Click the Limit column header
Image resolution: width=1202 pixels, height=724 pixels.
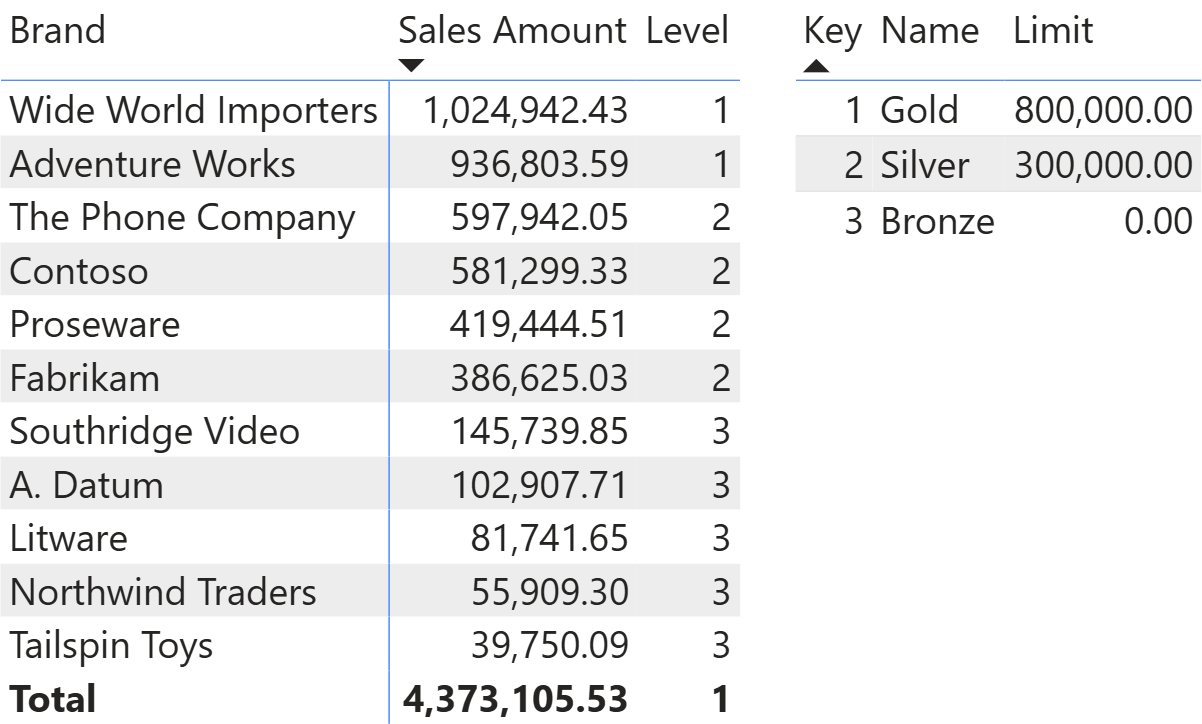(1053, 31)
